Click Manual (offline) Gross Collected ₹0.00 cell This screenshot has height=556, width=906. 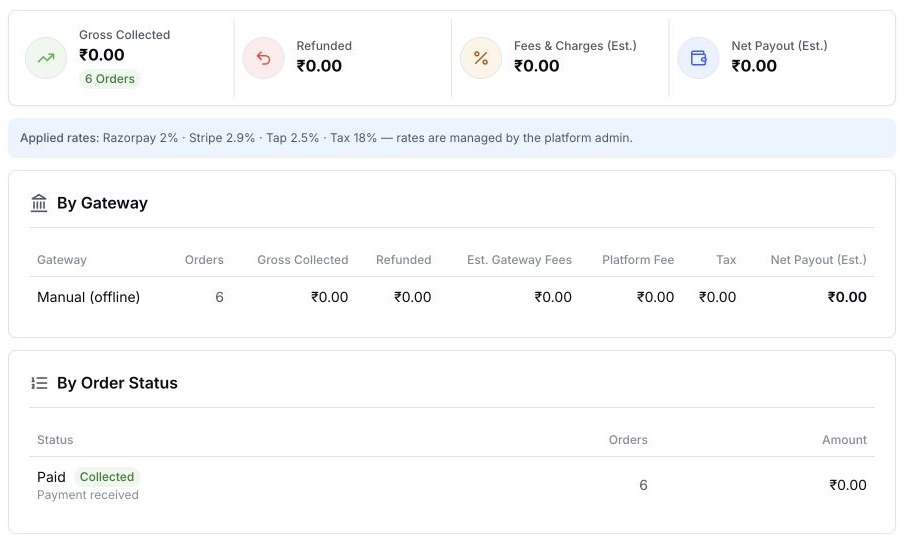[x=329, y=297]
